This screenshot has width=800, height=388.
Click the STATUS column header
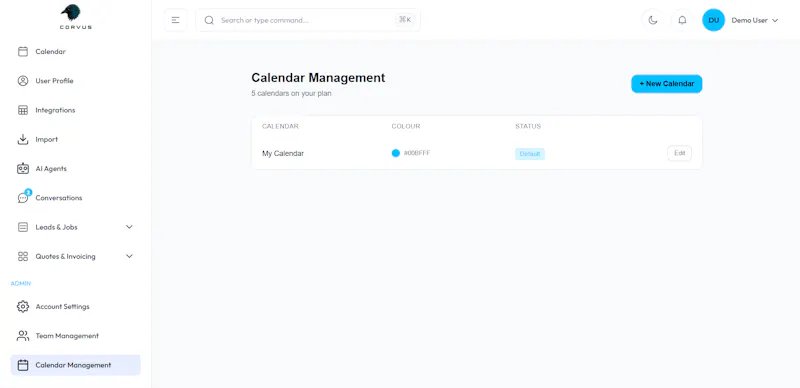[x=528, y=126]
